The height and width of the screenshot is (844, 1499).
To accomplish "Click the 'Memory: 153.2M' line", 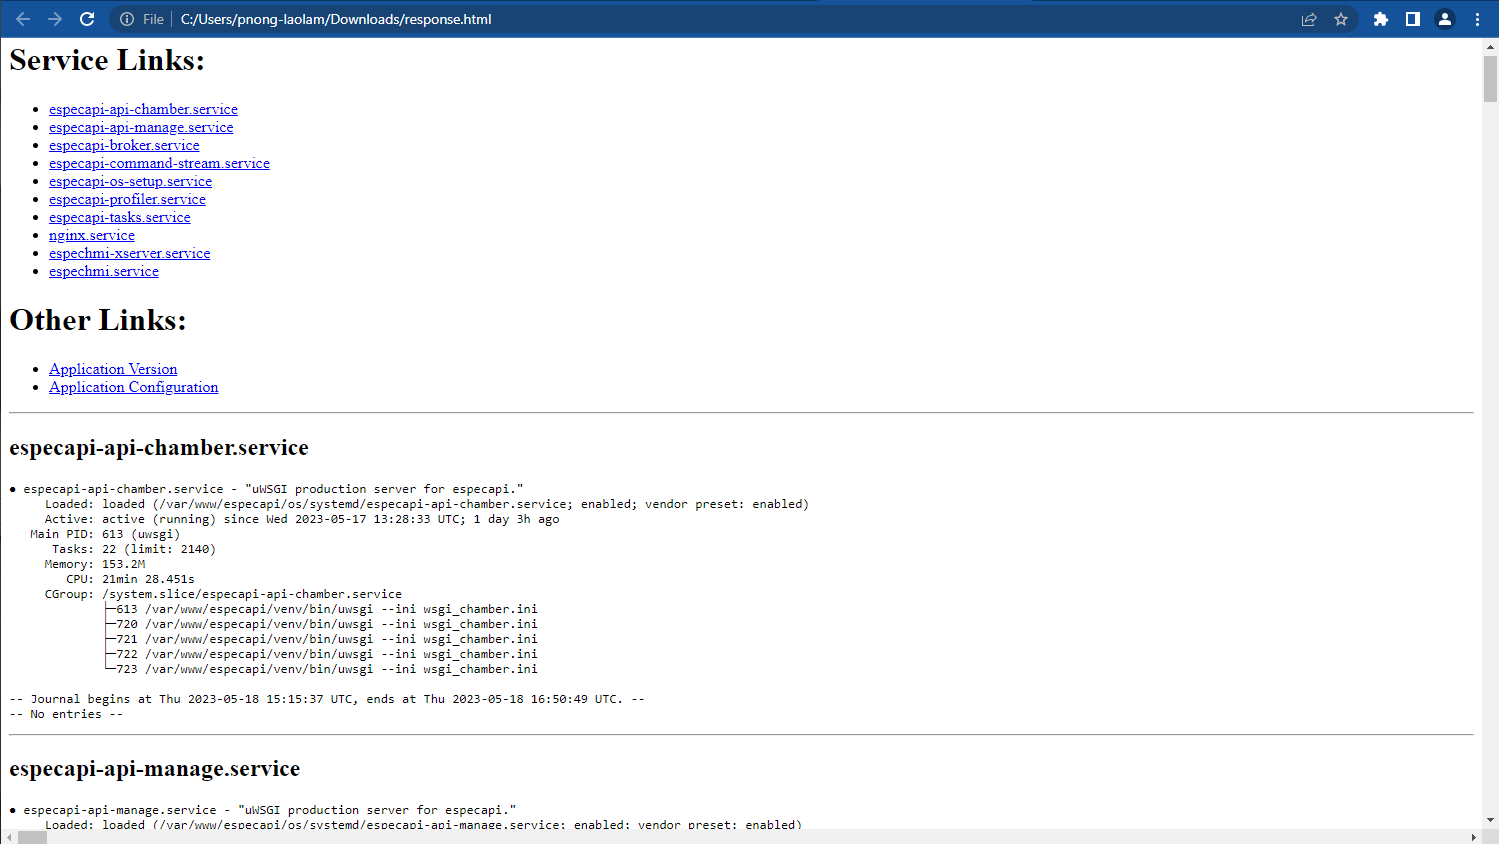I will tap(95, 564).
